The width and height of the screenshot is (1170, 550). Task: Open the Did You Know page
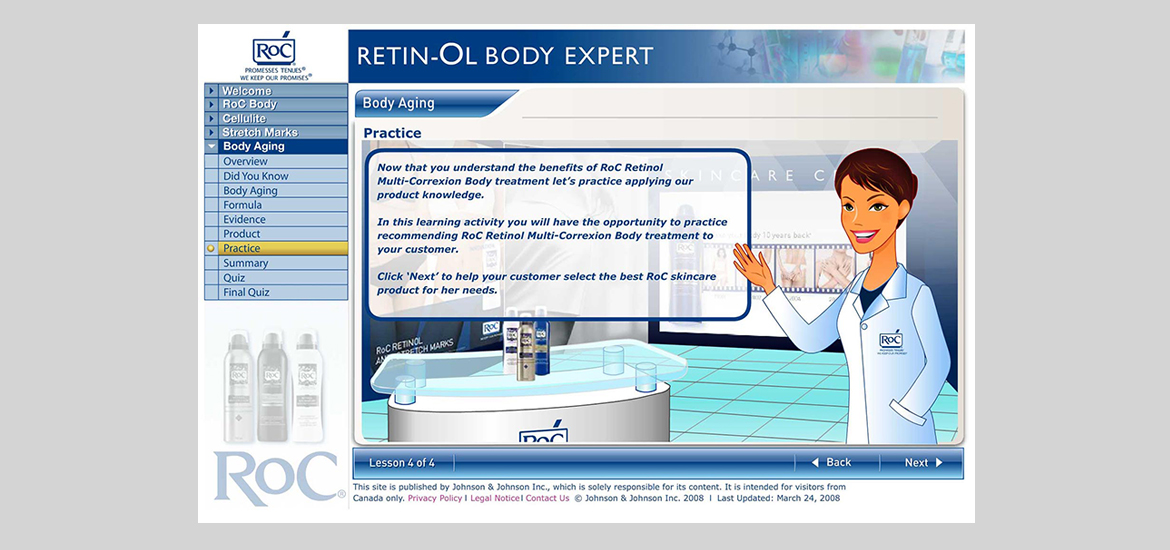pyautogui.click(x=255, y=176)
